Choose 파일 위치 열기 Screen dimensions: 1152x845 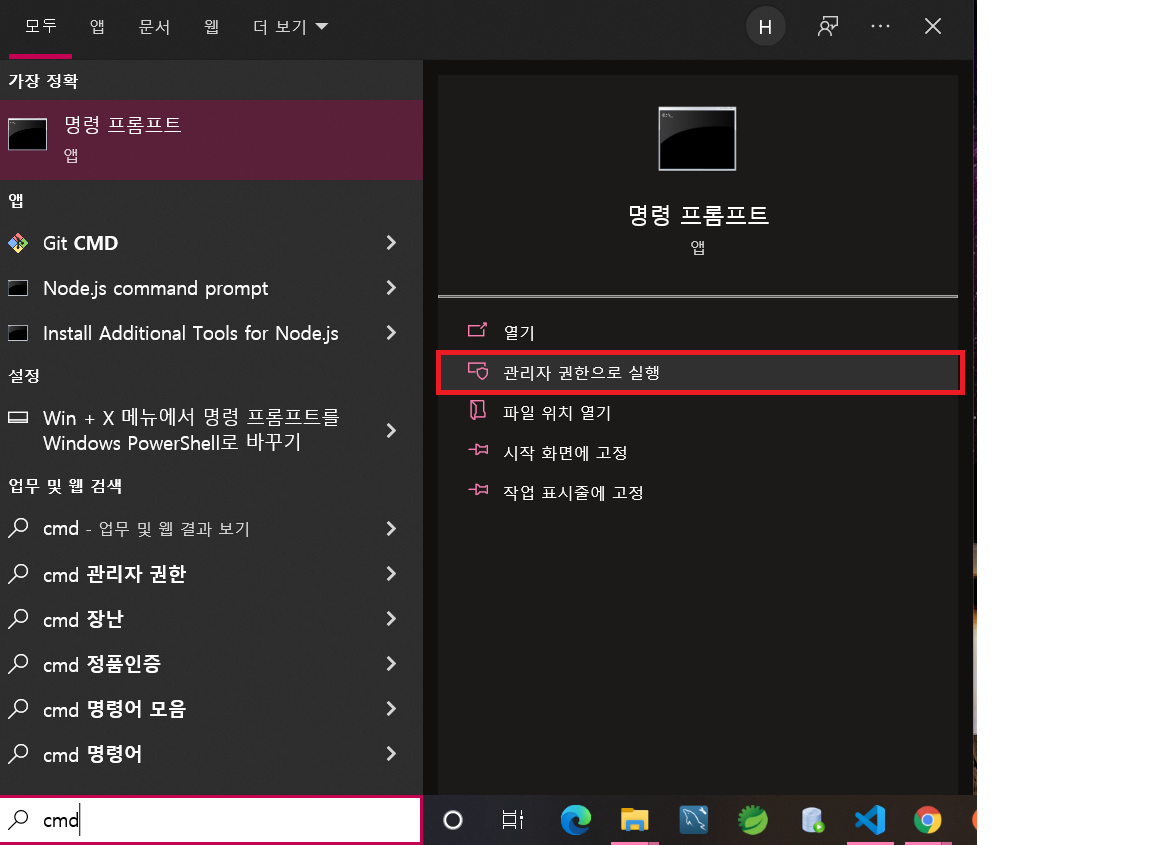(699, 412)
